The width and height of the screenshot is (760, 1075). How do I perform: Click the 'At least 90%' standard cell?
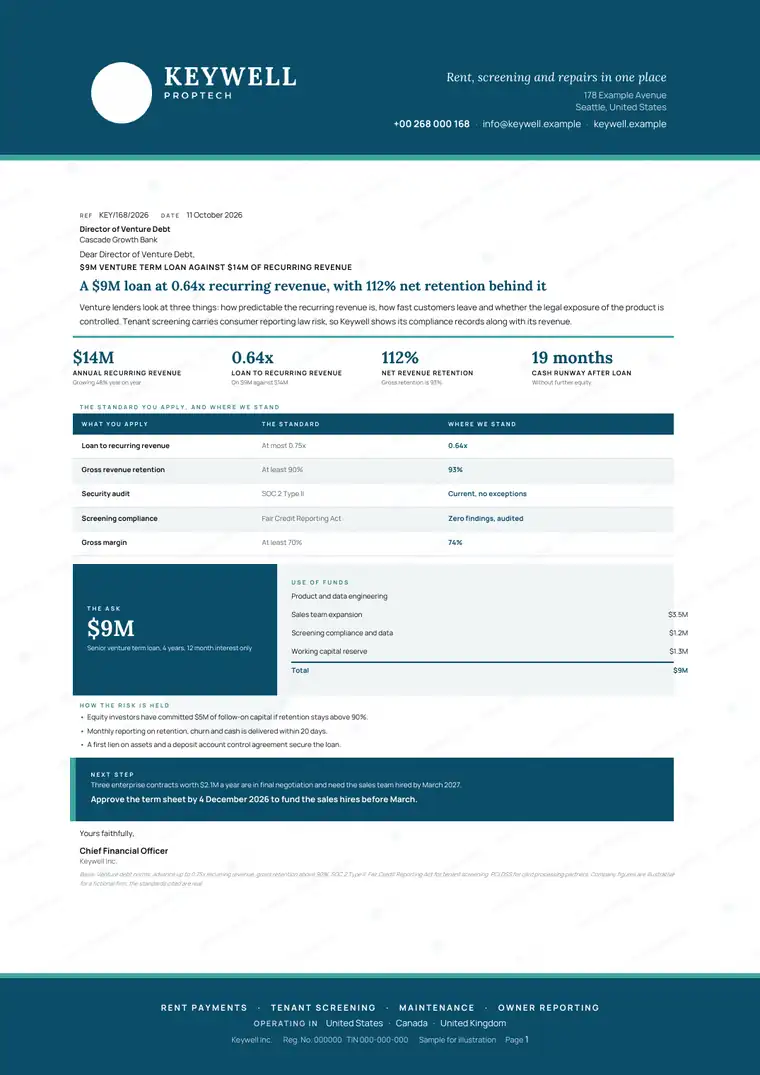coord(282,470)
